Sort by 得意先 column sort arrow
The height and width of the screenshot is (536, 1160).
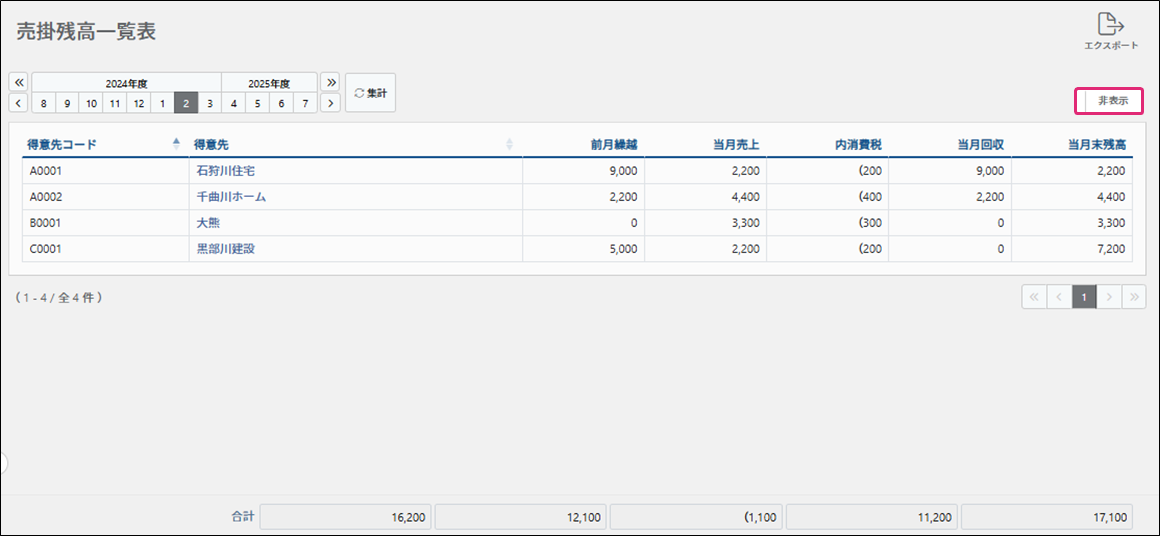tap(509, 144)
